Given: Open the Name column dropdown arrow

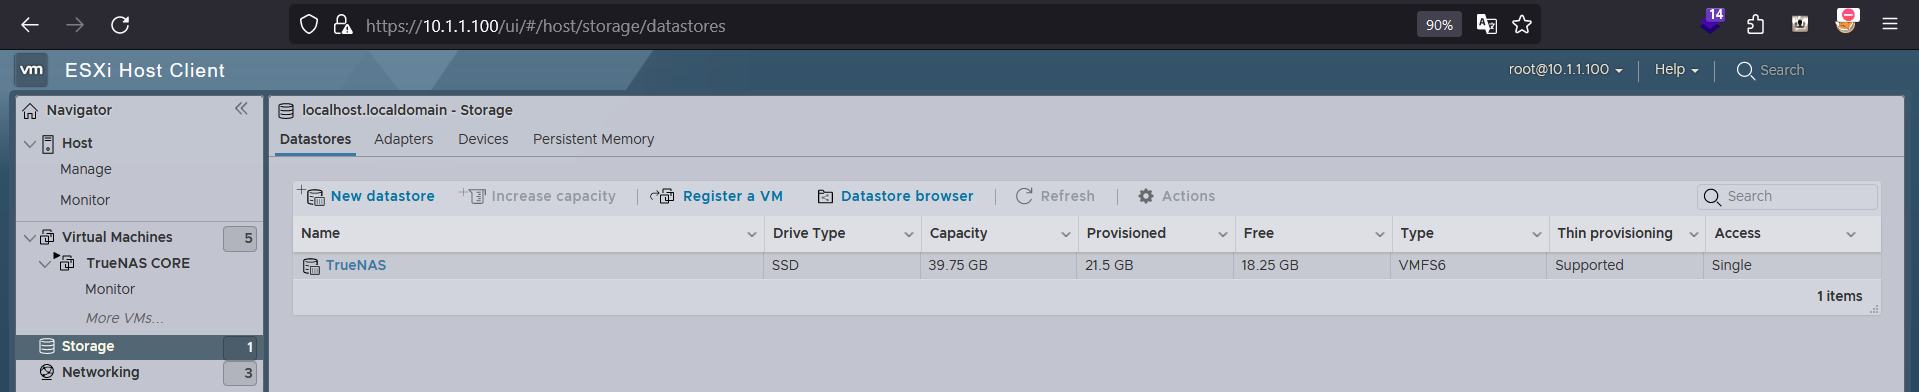Looking at the screenshot, I should (752, 234).
